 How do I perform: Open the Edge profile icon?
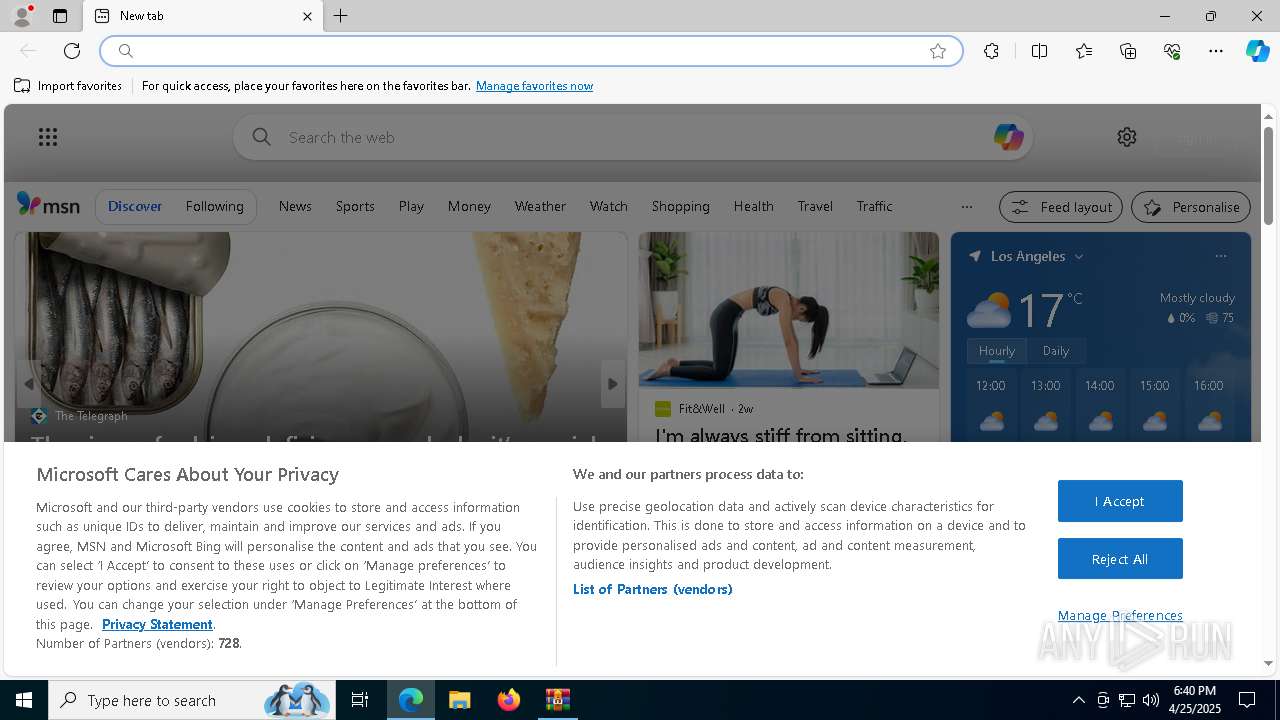point(21,16)
